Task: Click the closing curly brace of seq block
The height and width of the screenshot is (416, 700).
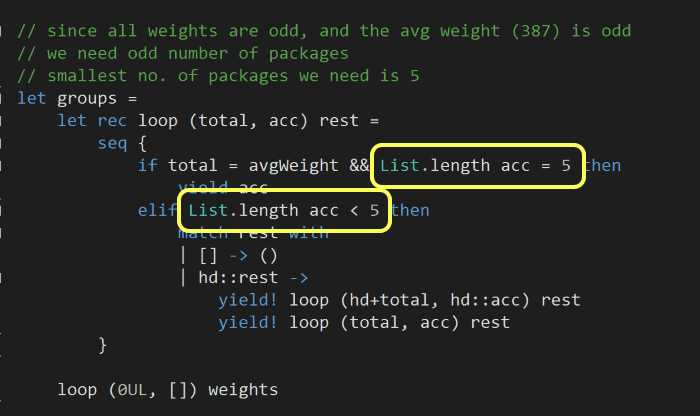Action: click(102, 344)
